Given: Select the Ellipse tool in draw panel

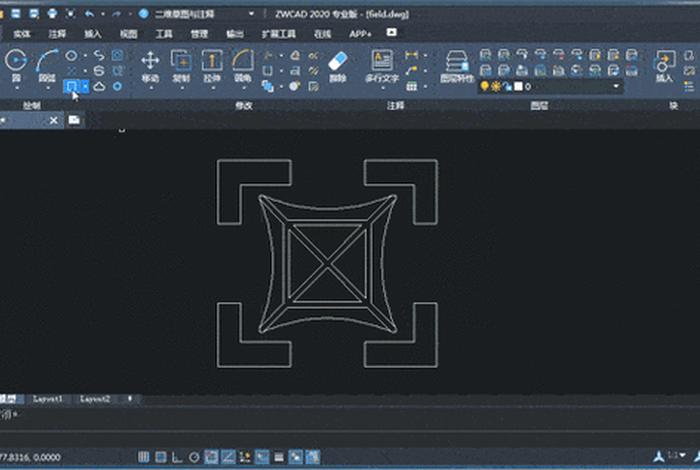Looking at the screenshot, I should point(71,55).
